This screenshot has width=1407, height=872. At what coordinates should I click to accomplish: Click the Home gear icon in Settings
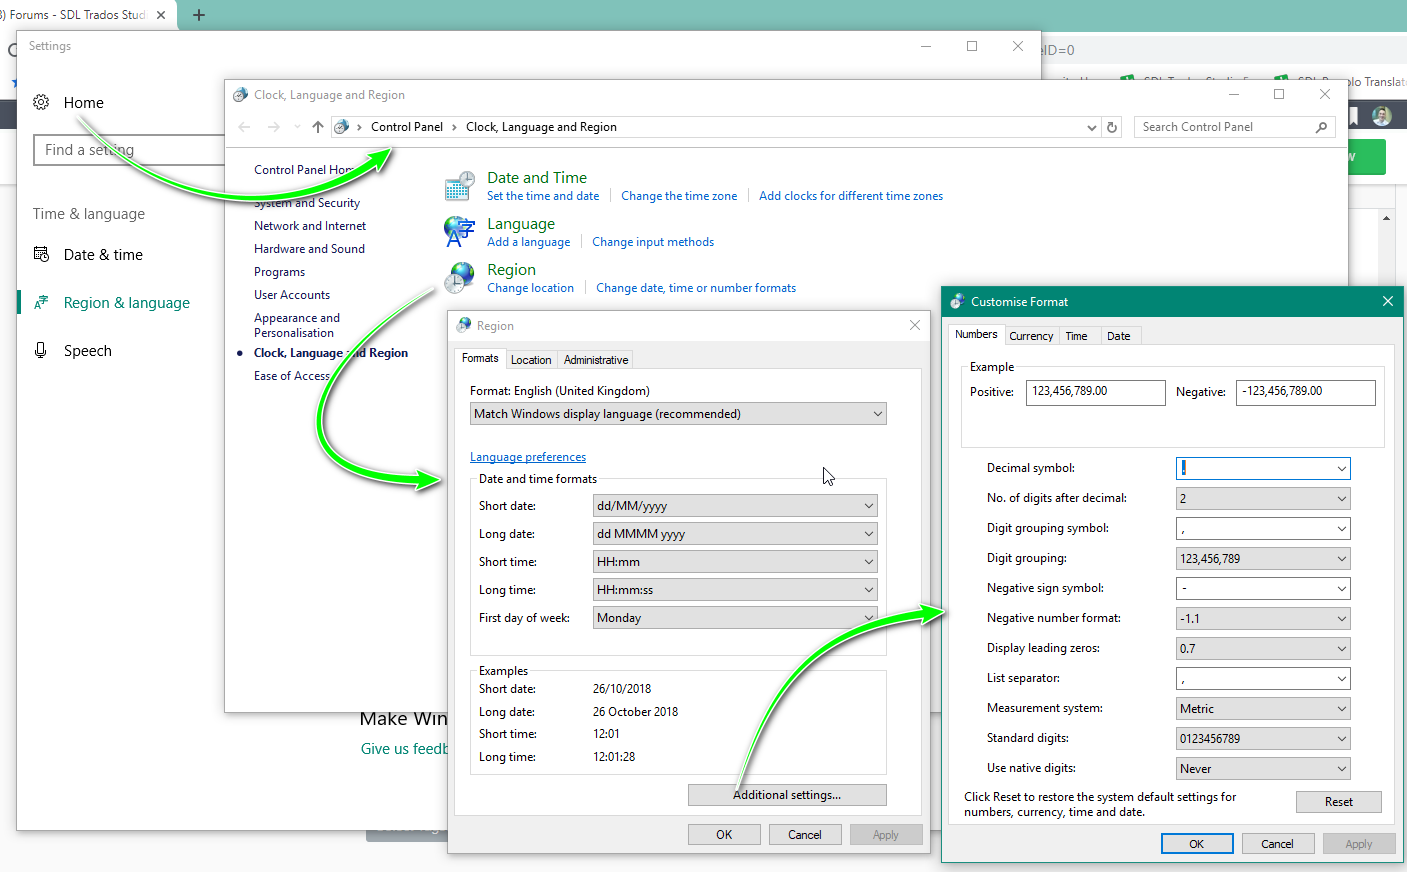point(41,102)
